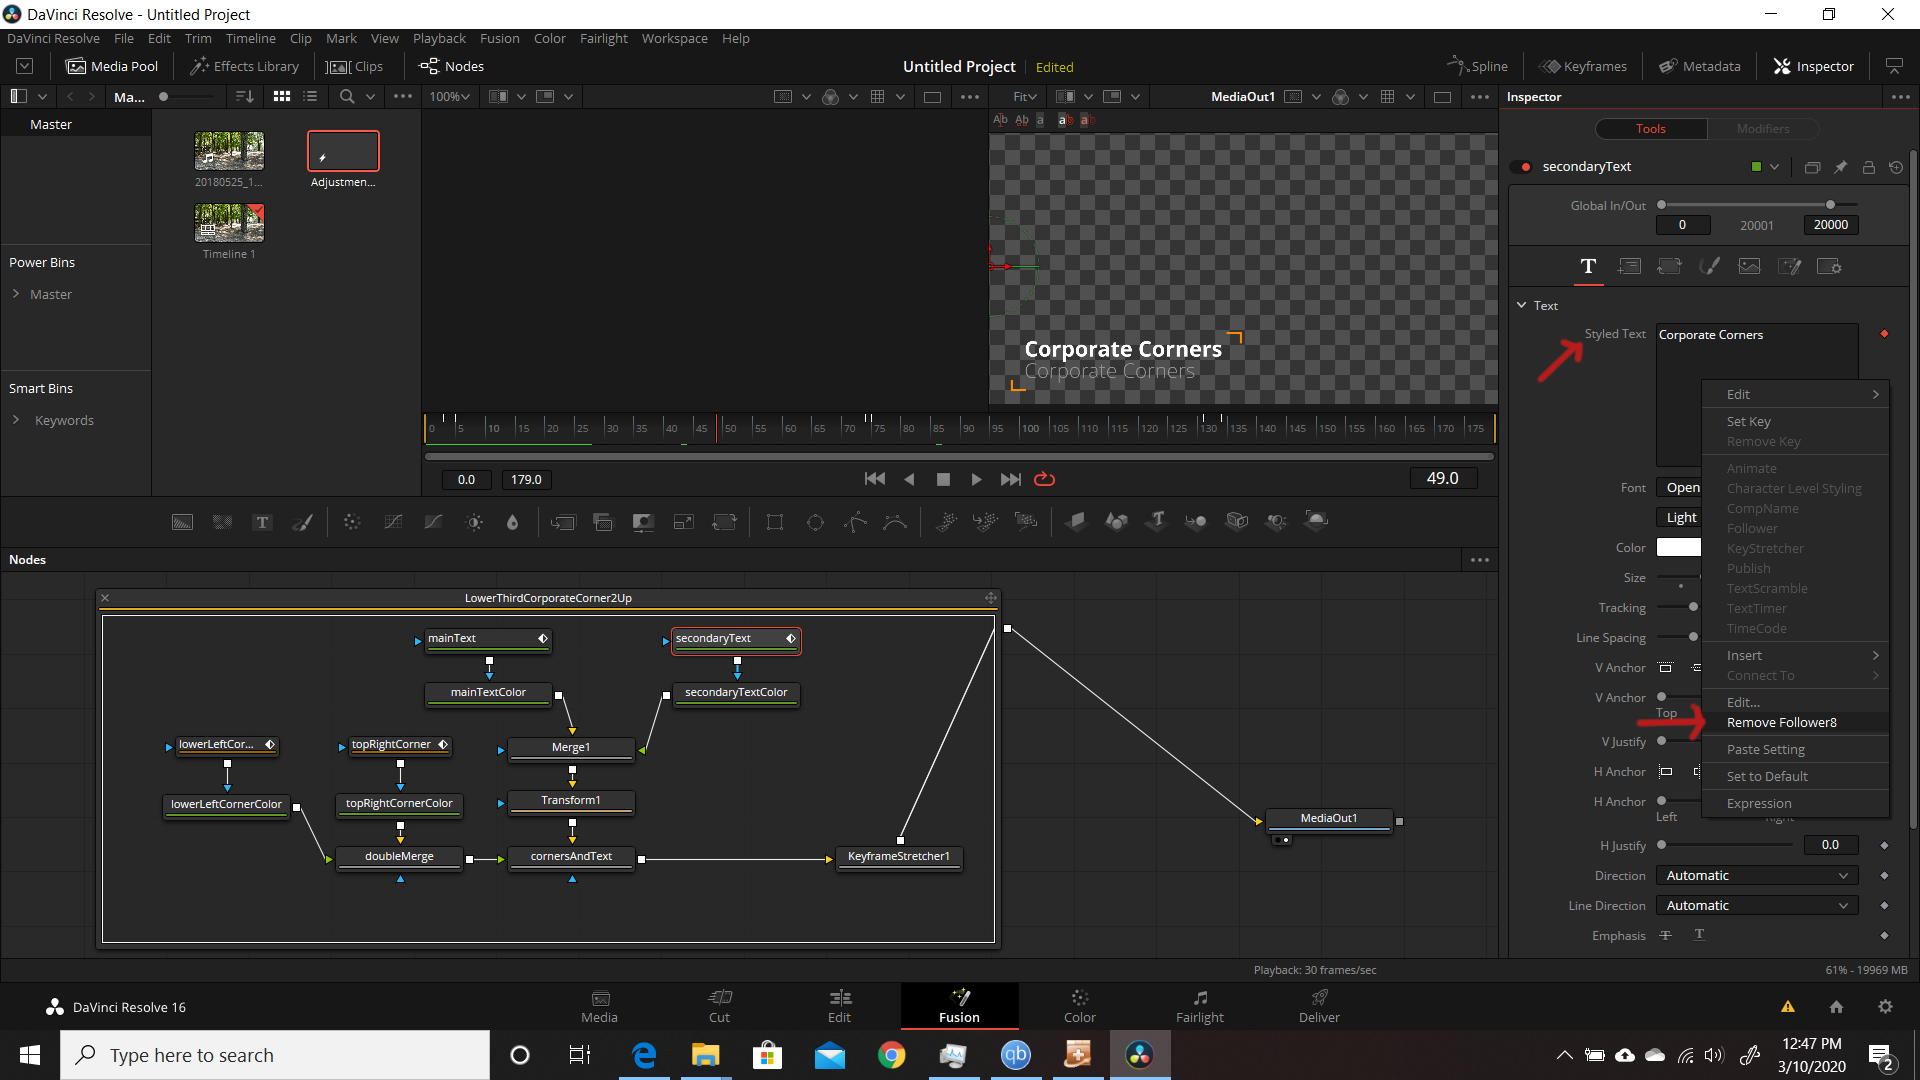Select Set Key in context menu

[1795, 422]
